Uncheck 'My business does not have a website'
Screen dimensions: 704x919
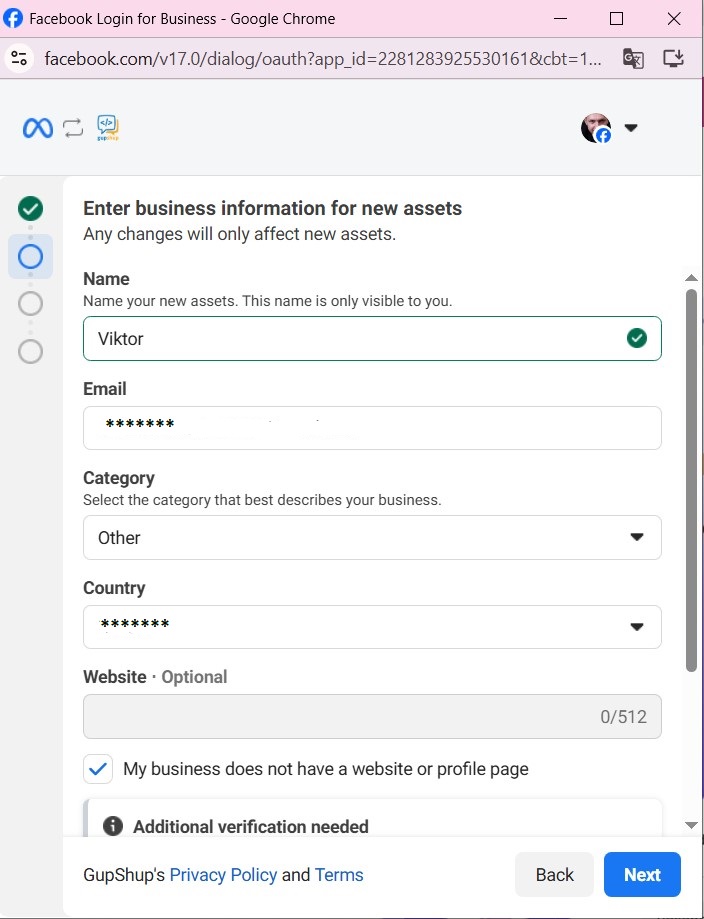pos(98,769)
